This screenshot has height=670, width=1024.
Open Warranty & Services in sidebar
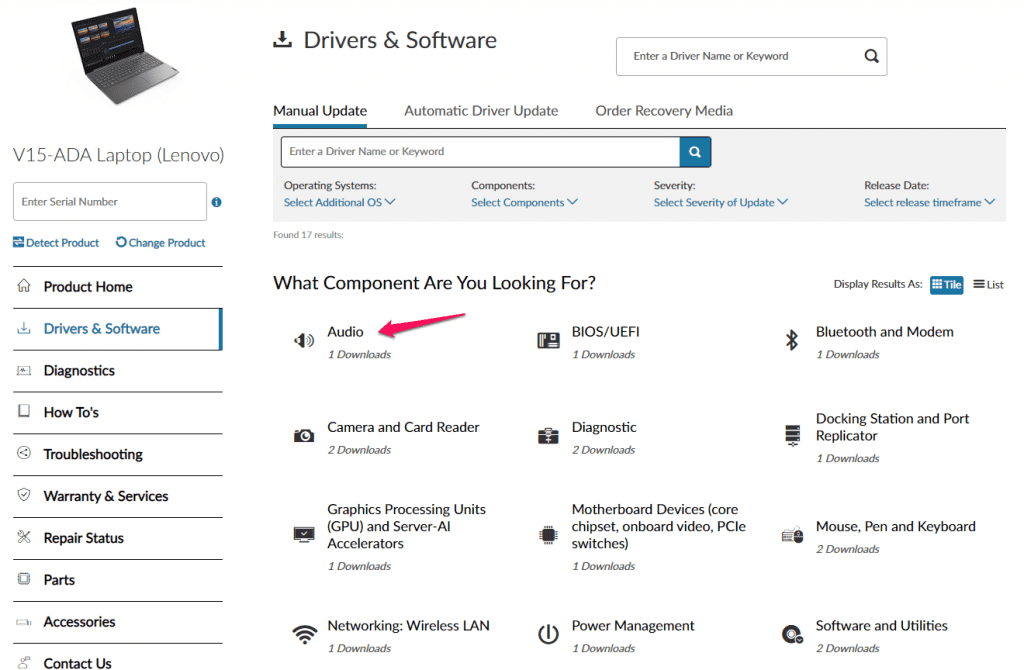105,496
